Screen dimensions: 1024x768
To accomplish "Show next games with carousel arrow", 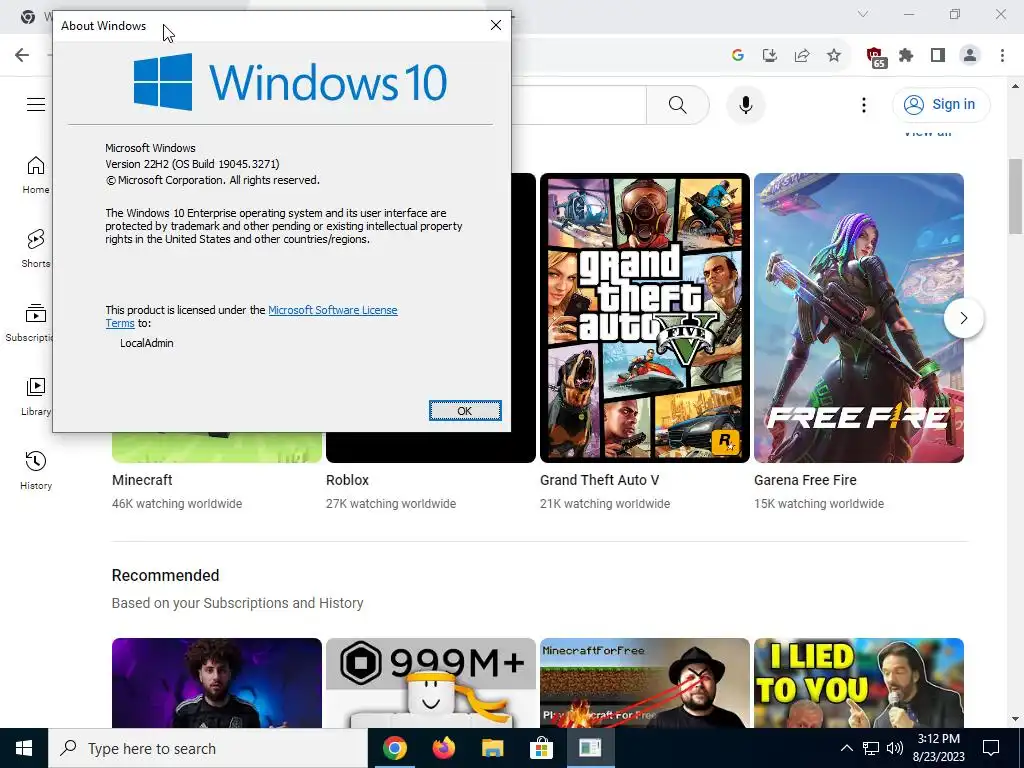I will tap(964, 318).
